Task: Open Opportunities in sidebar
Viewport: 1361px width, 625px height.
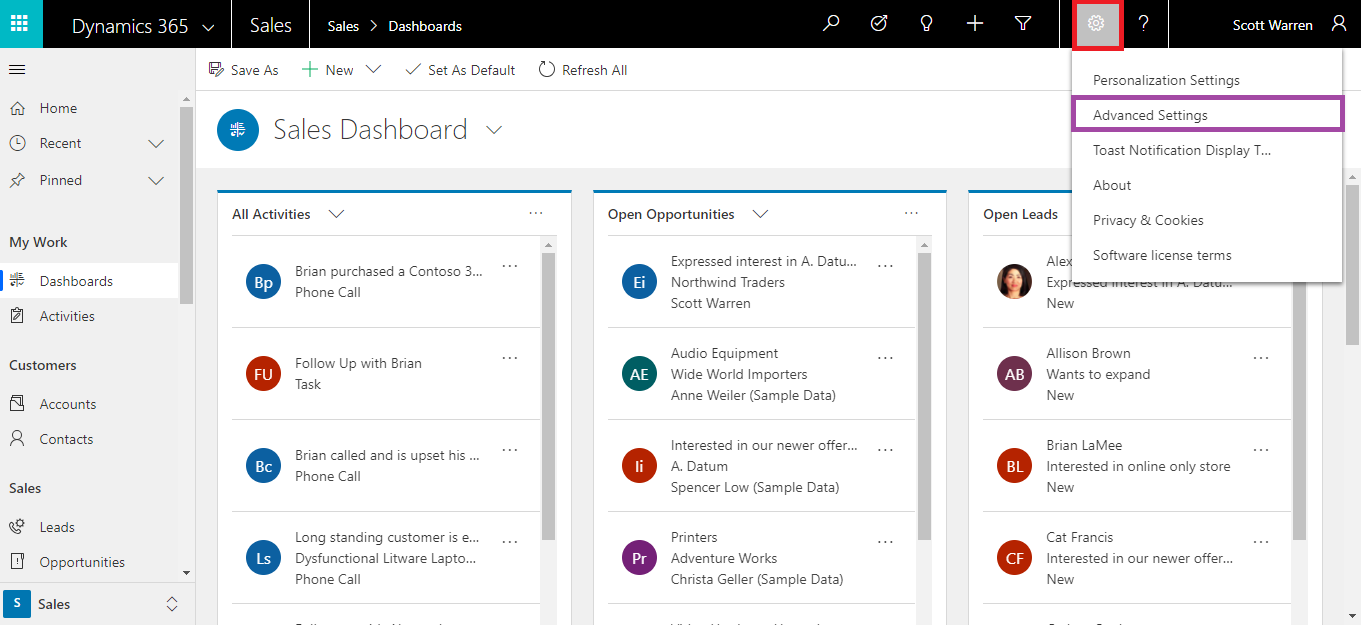Action: coord(90,562)
